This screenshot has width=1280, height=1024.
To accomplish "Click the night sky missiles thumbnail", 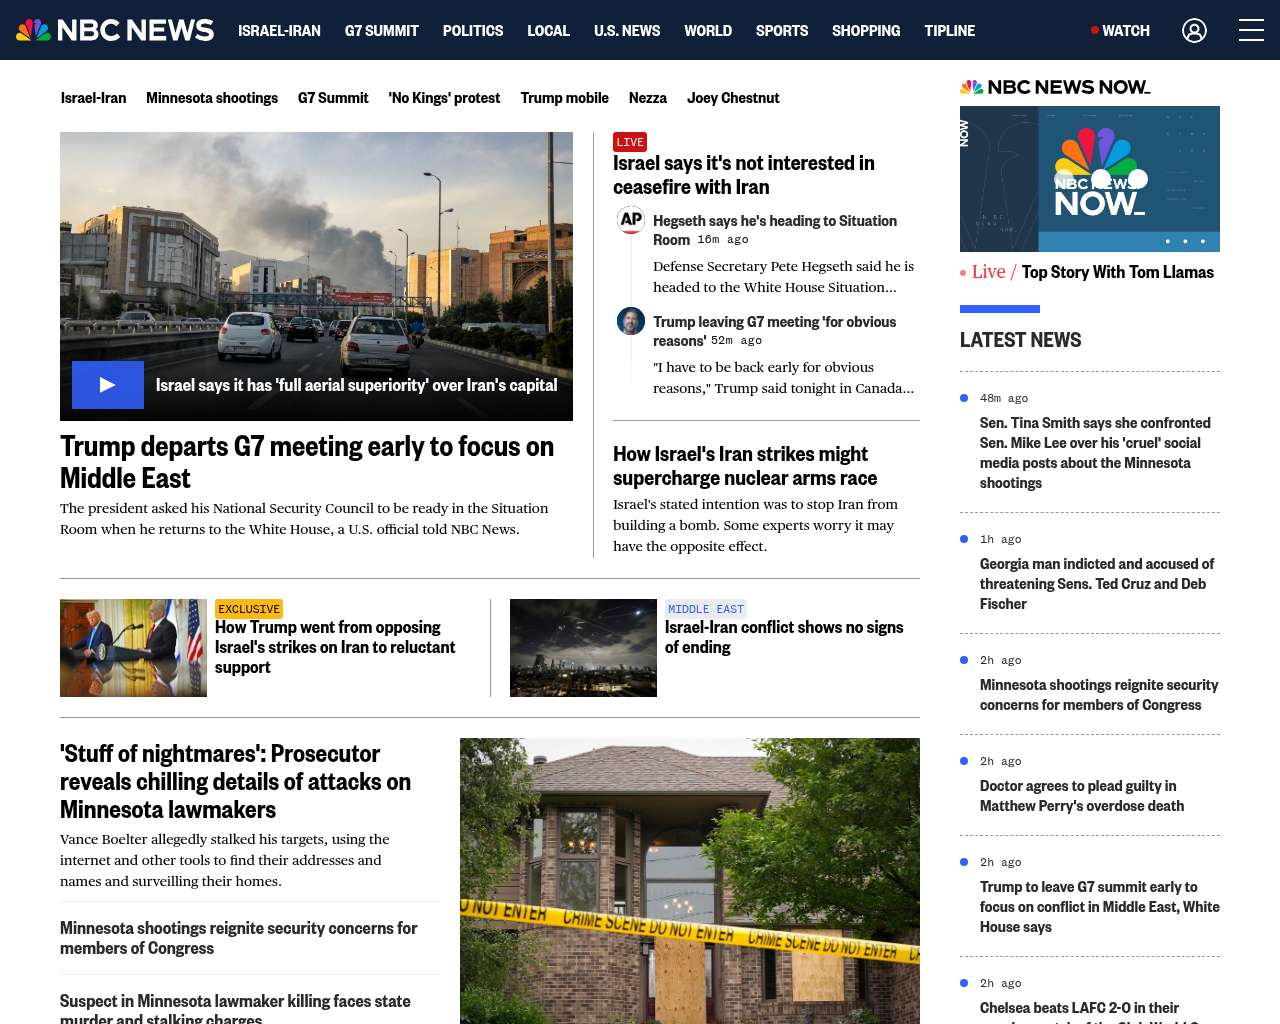I will click(583, 648).
